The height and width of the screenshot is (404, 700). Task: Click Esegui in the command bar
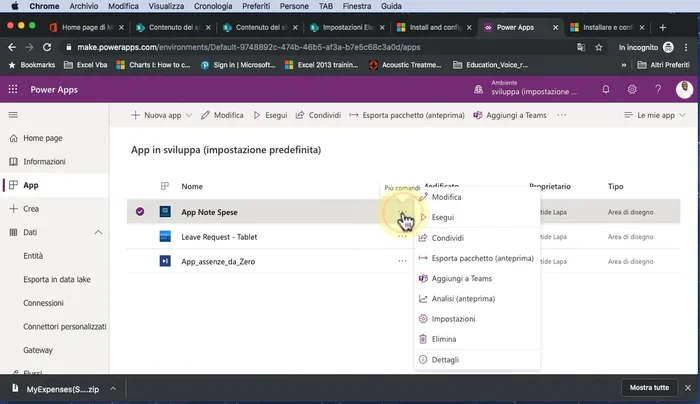click(x=270, y=115)
